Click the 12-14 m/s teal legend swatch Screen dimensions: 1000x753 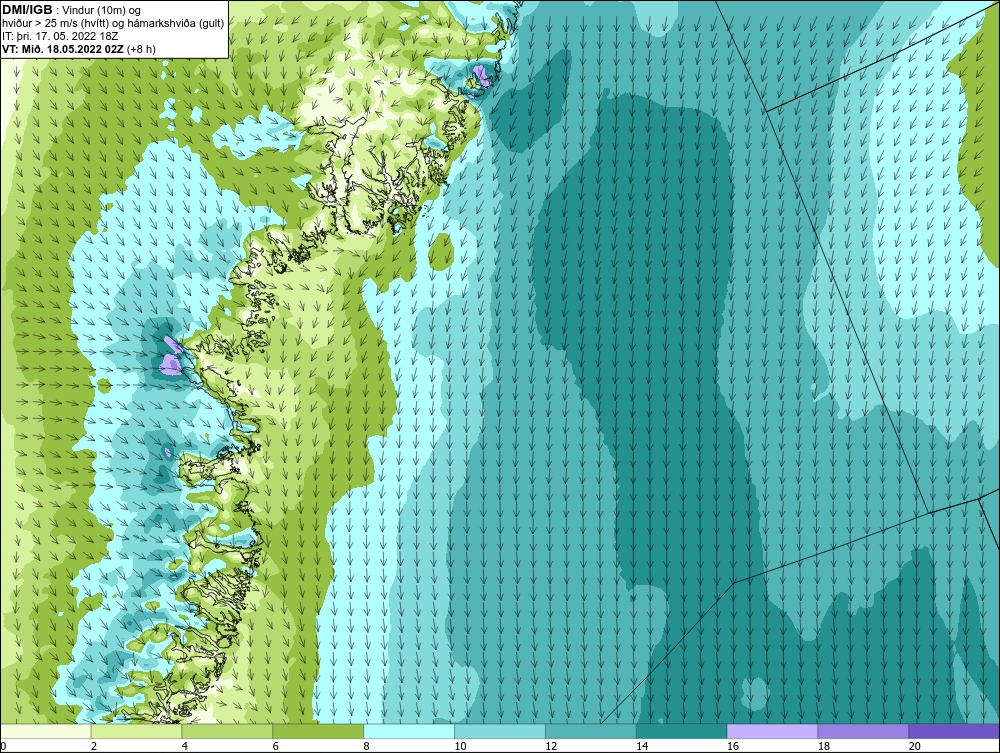coord(591,731)
